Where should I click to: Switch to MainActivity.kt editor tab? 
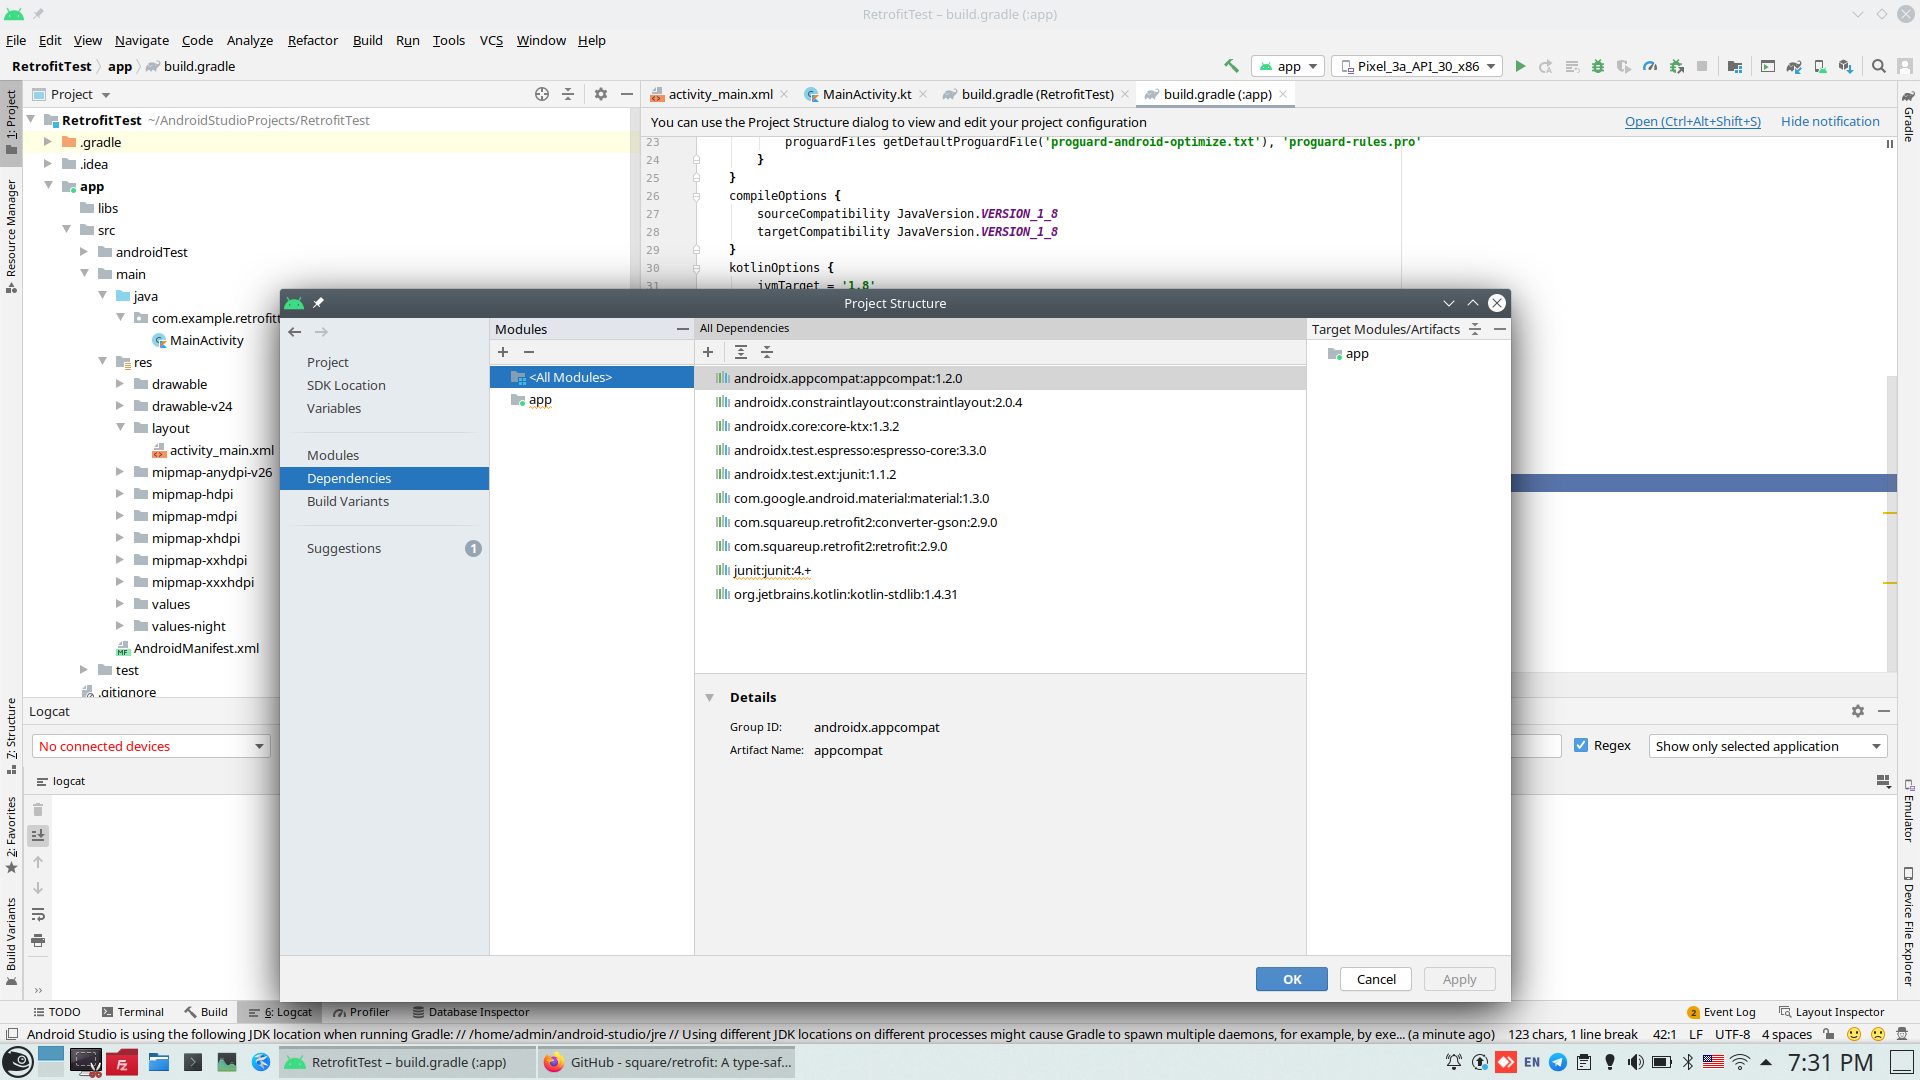(866, 94)
